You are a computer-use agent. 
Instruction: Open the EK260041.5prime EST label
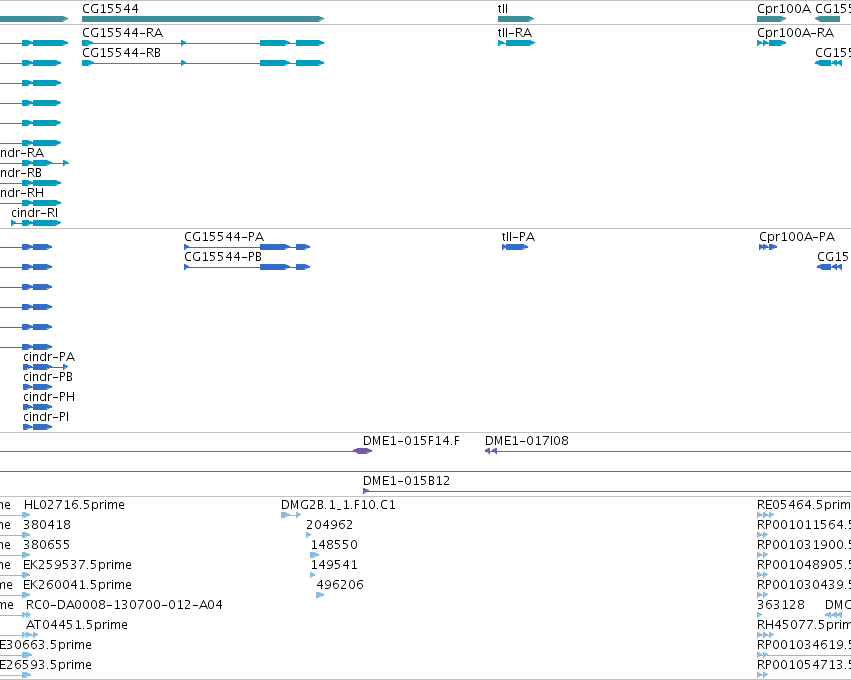click(x=77, y=585)
